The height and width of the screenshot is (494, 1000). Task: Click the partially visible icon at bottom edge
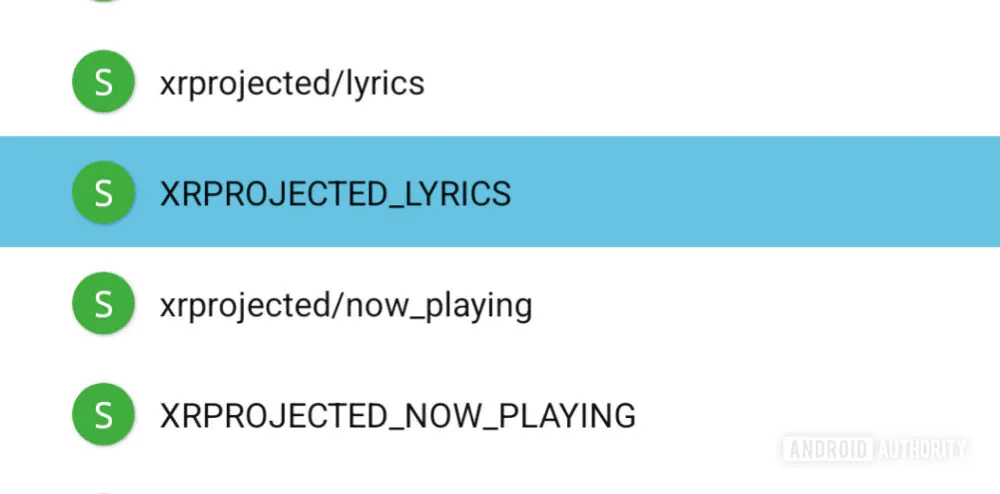click(x=103, y=491)
